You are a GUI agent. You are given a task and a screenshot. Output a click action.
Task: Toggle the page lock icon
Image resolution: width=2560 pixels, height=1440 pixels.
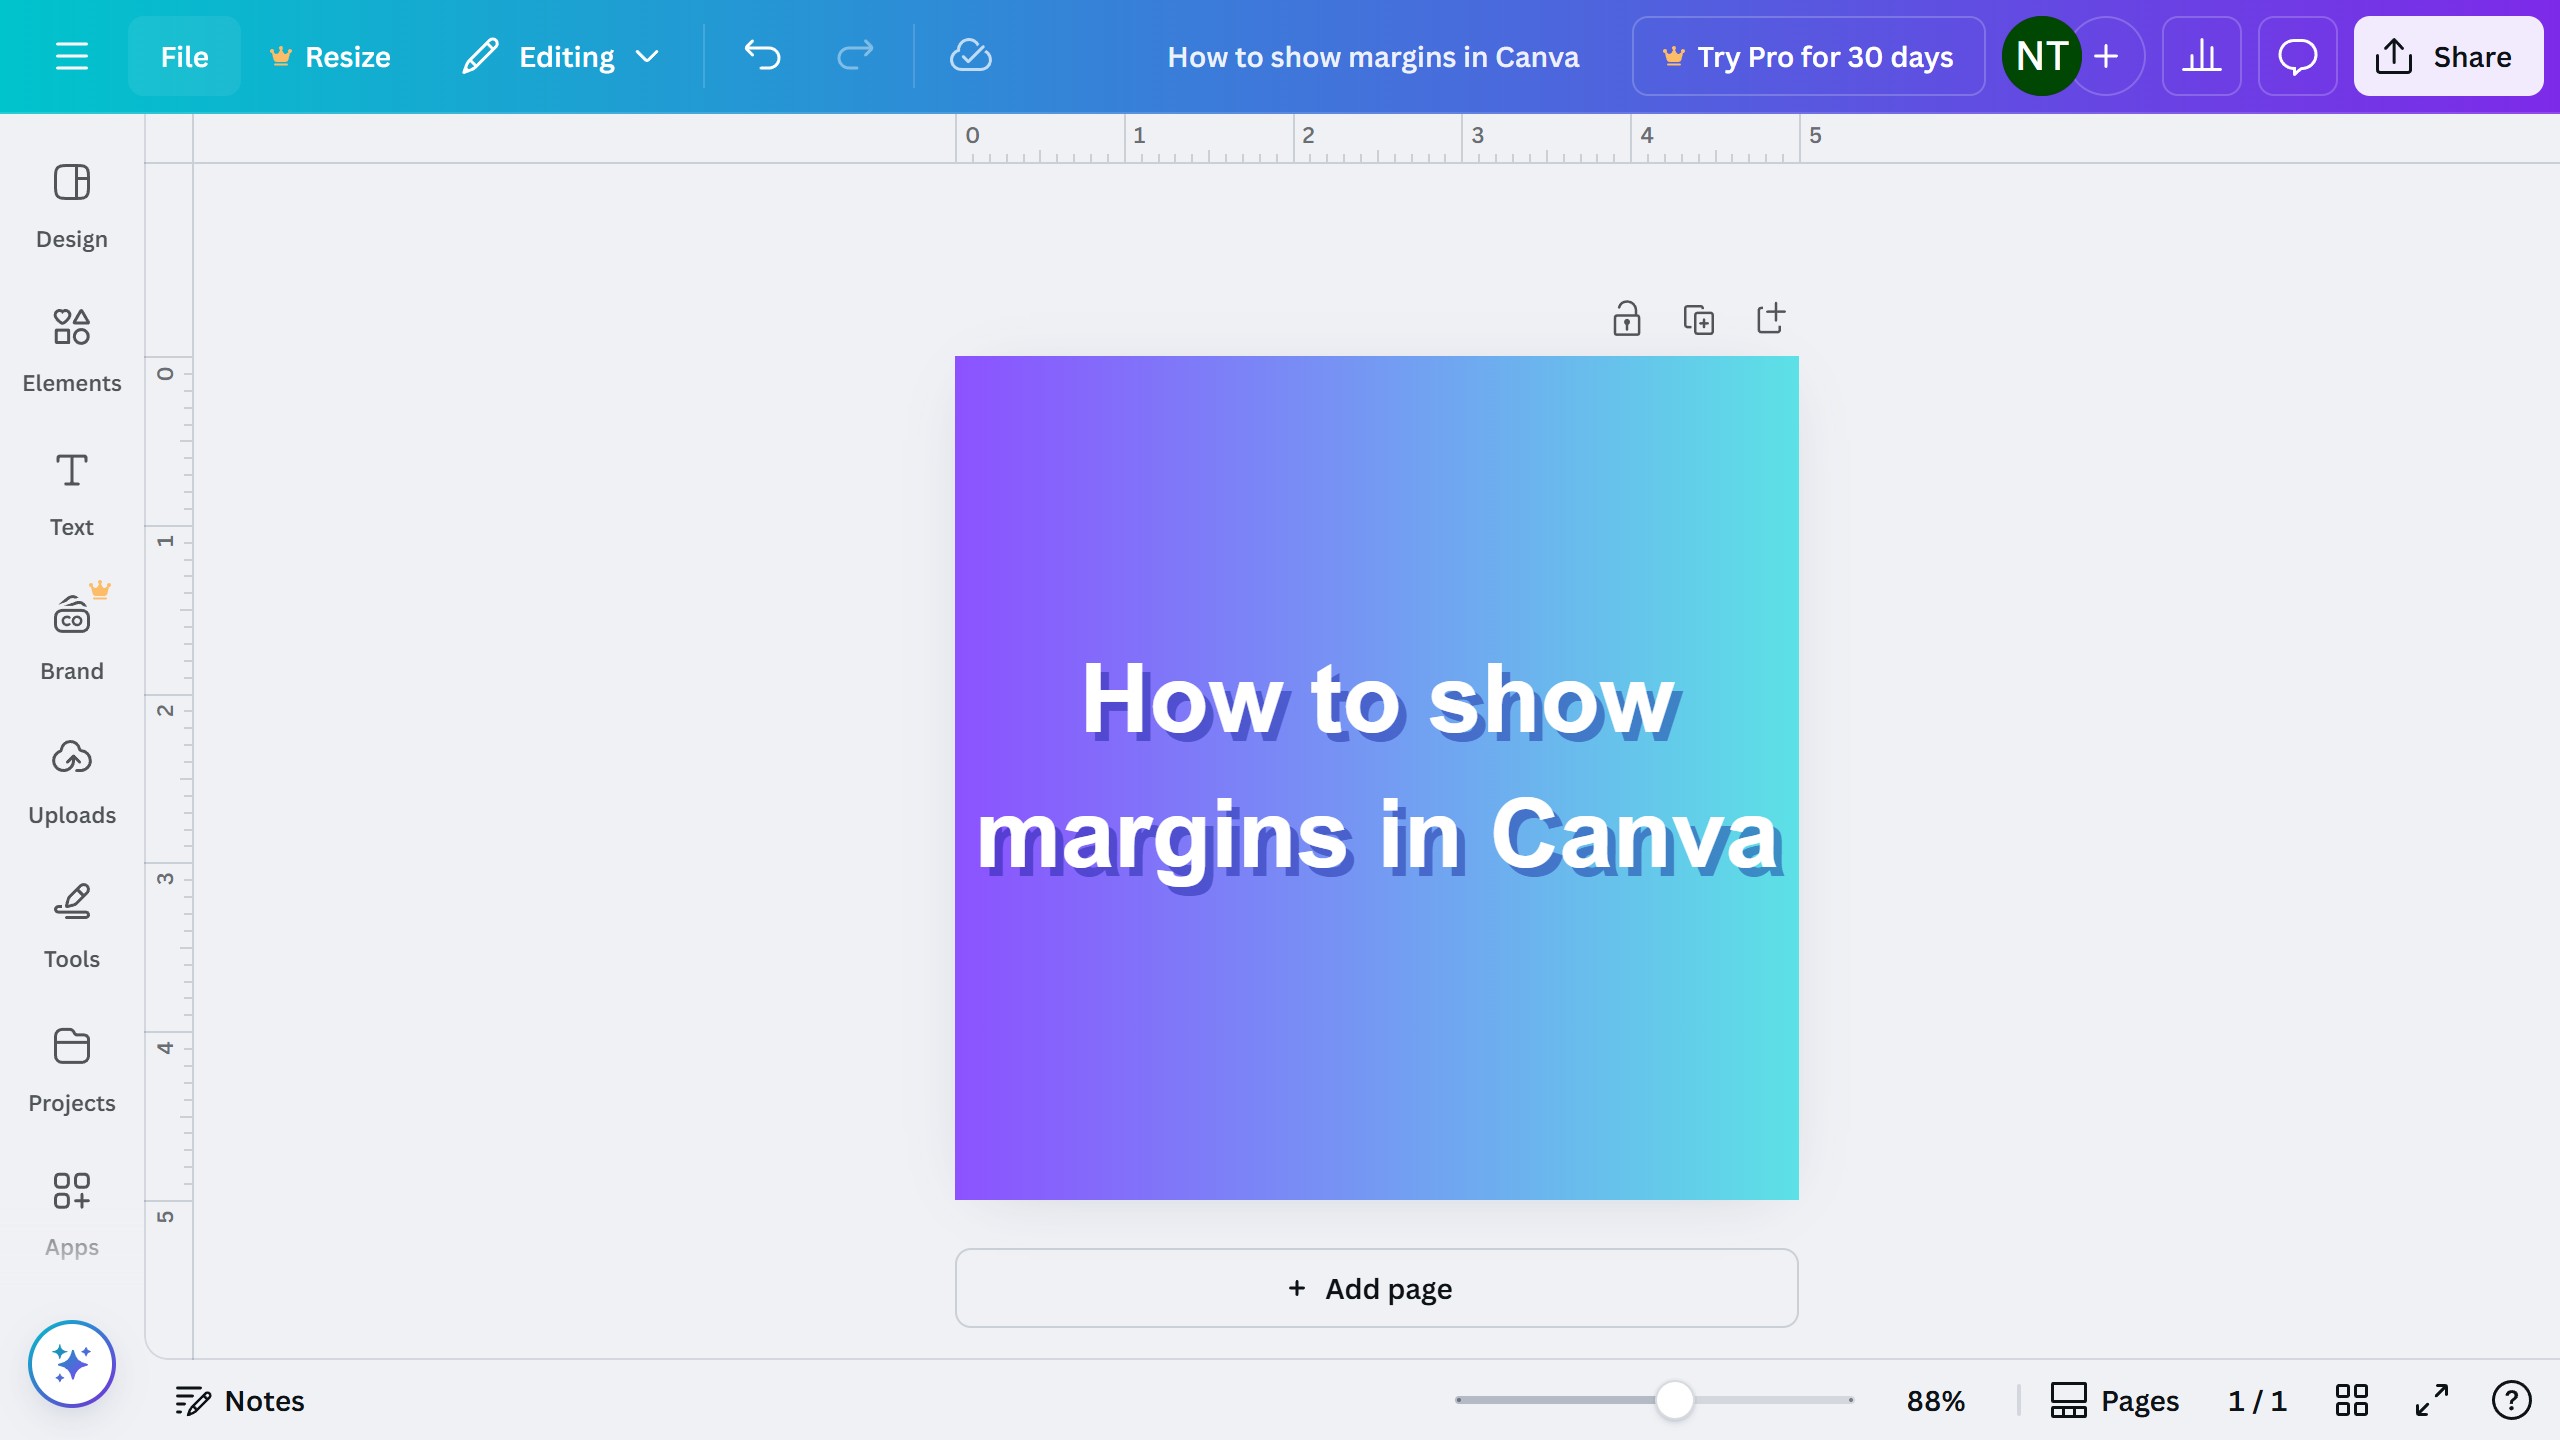(1626, 320)
